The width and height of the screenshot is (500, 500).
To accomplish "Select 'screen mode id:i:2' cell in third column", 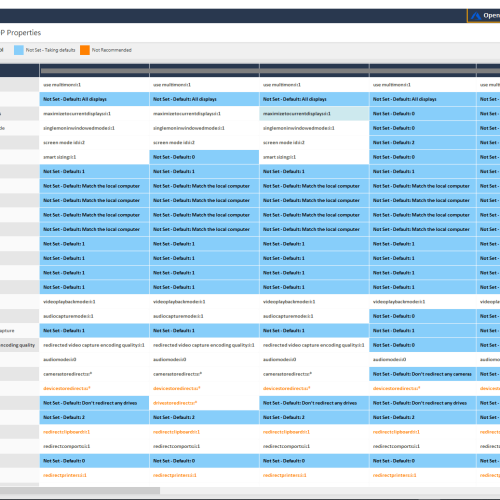I will pyautogui.click(x=314, y=143).
